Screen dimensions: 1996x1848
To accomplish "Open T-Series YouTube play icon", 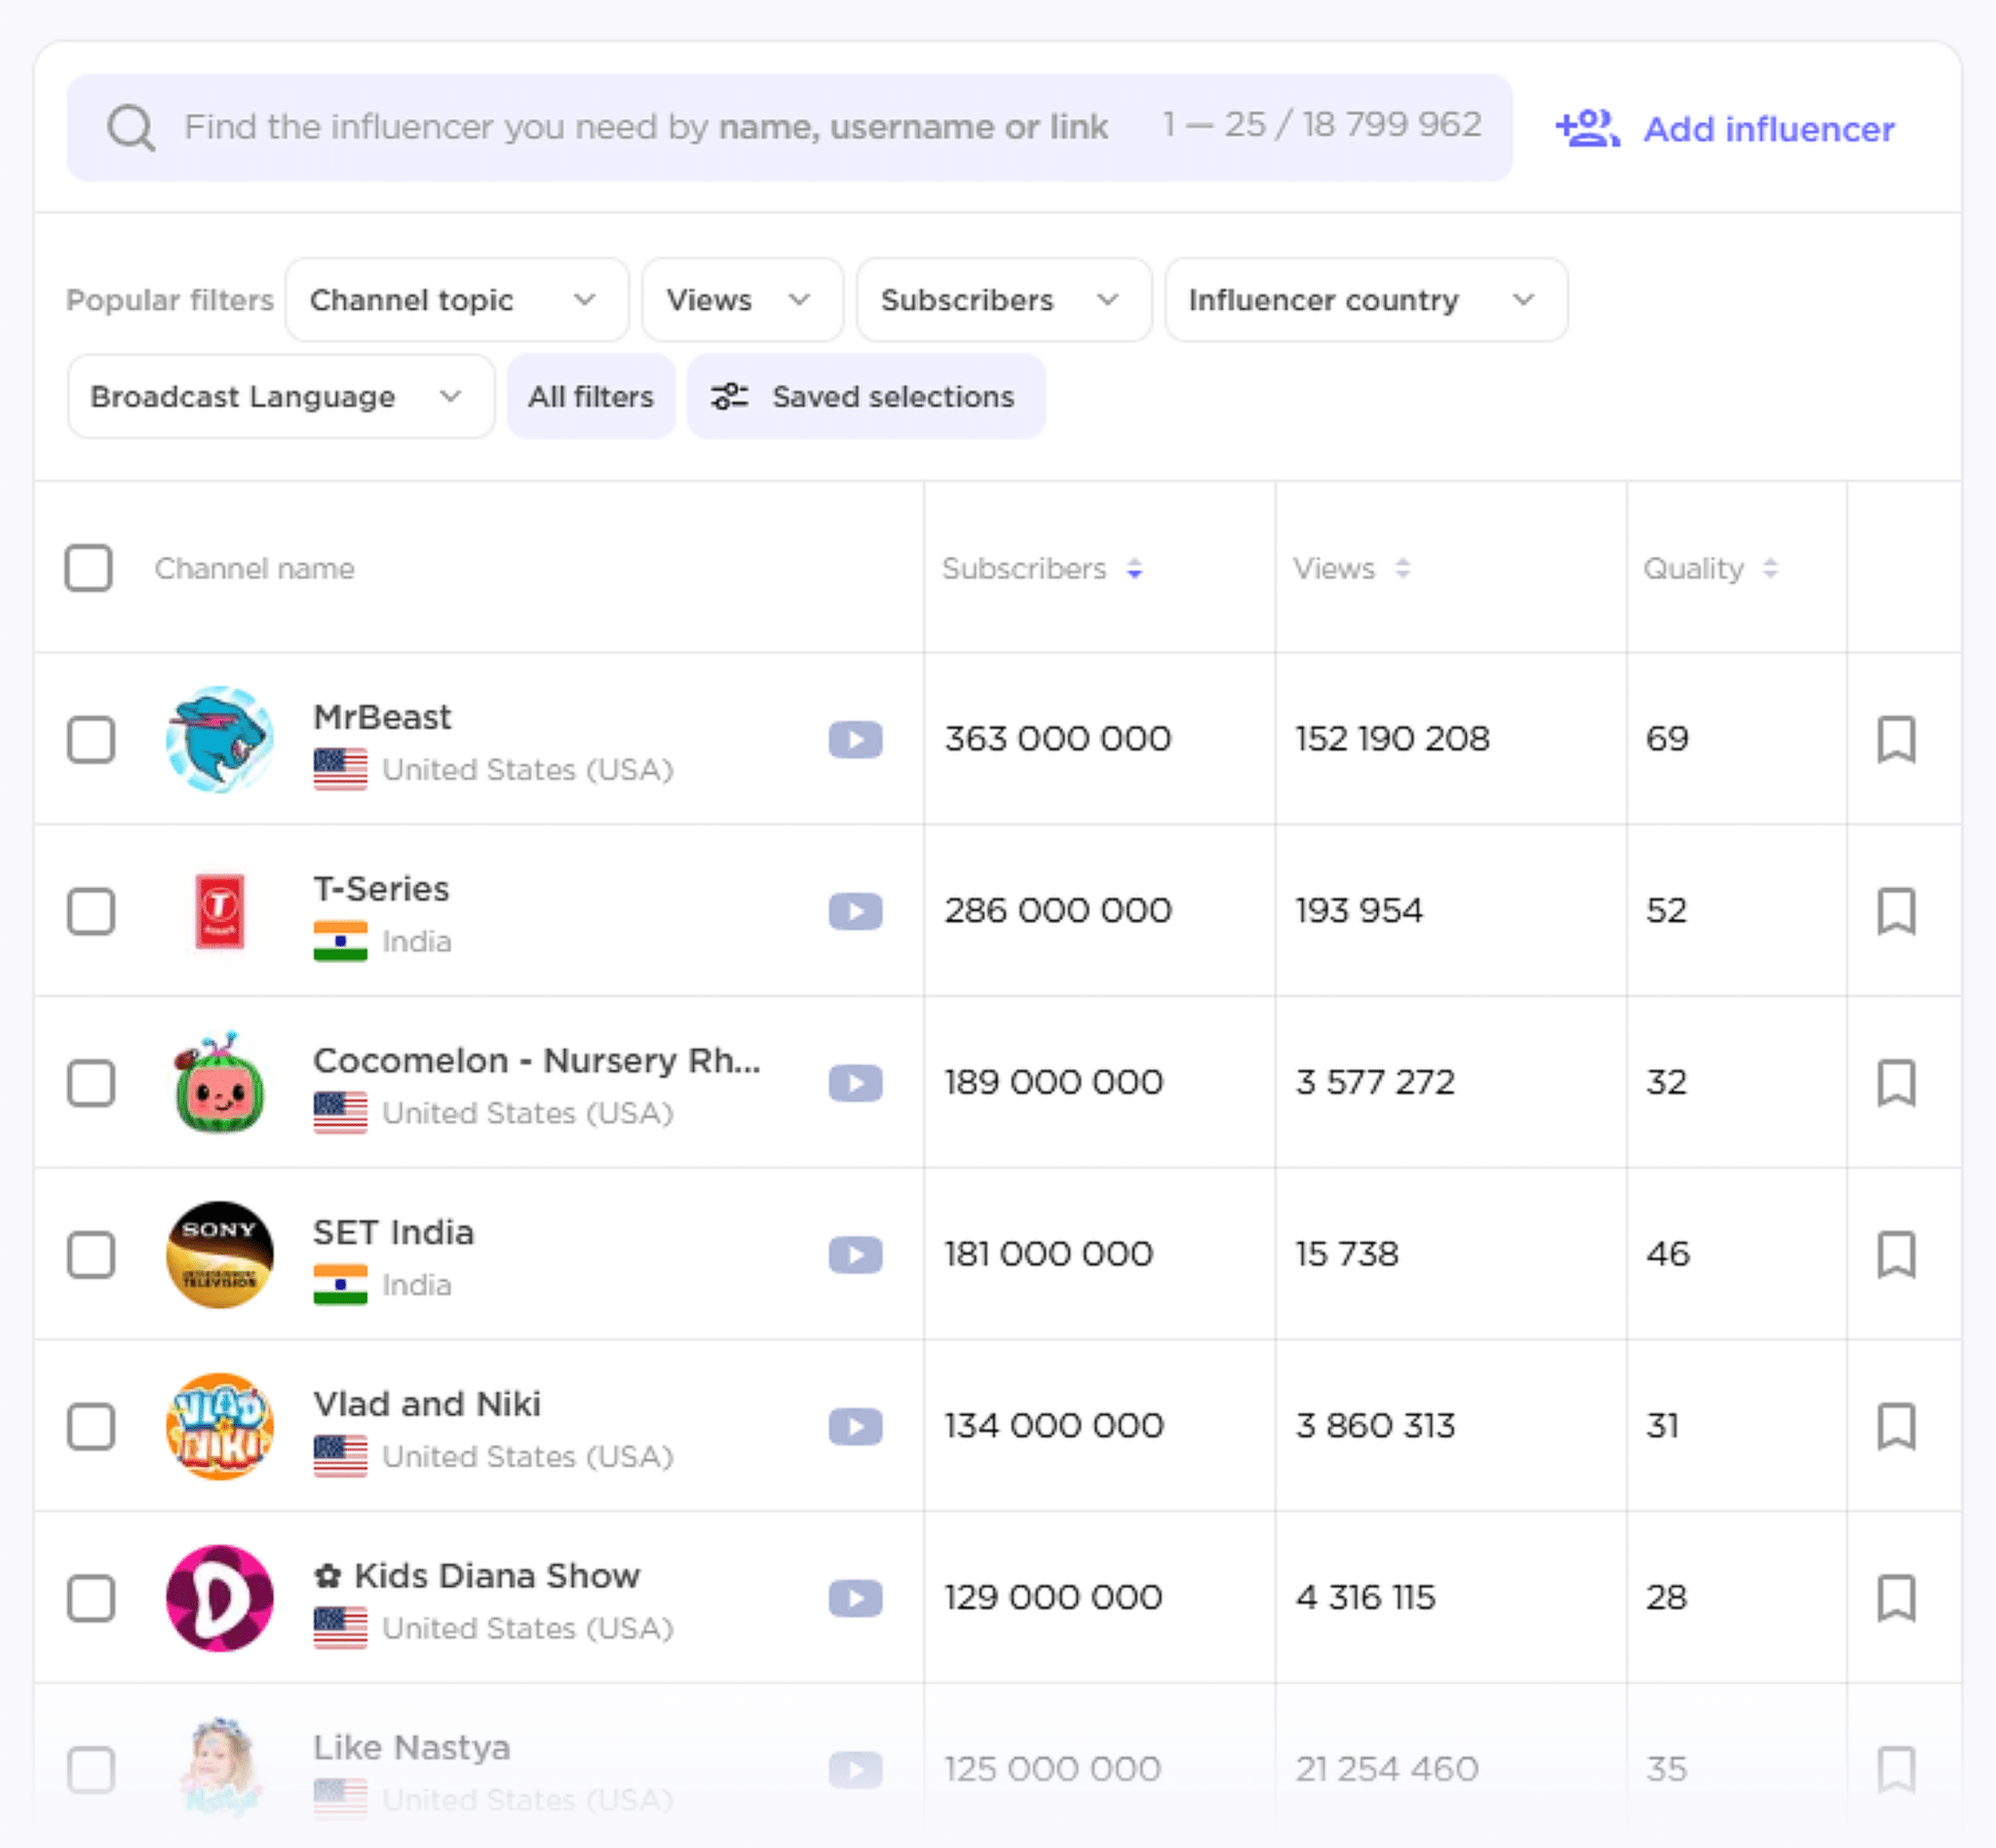I will [x=855, y=911].
